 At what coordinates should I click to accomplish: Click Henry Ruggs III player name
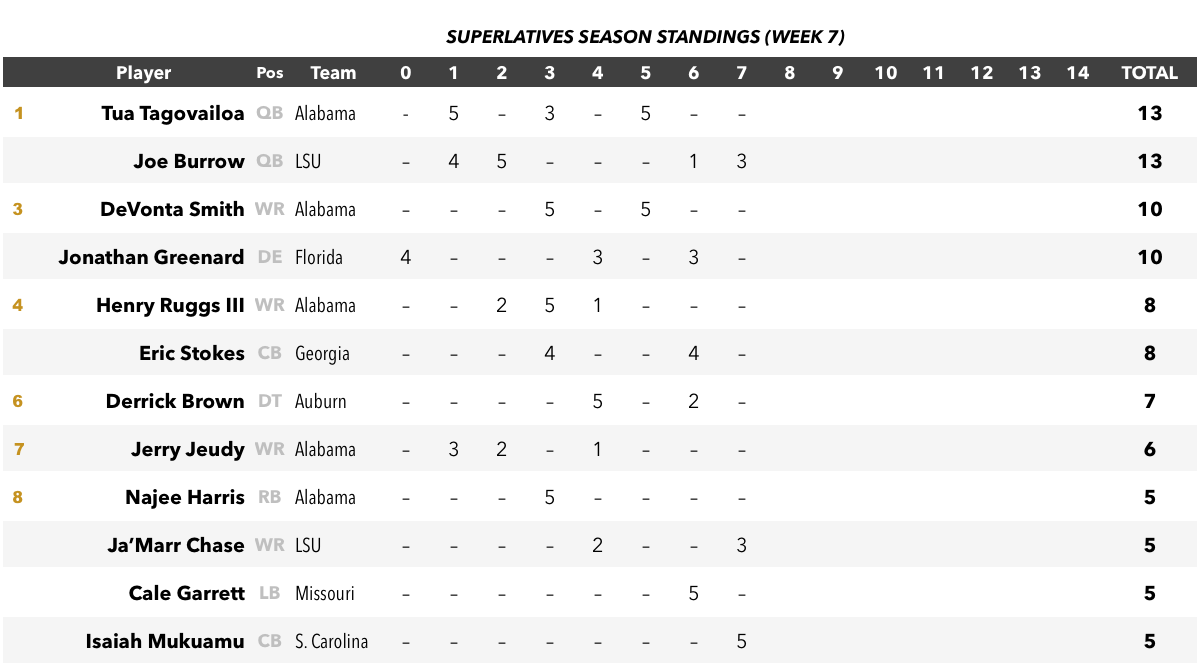pos(170,305)
